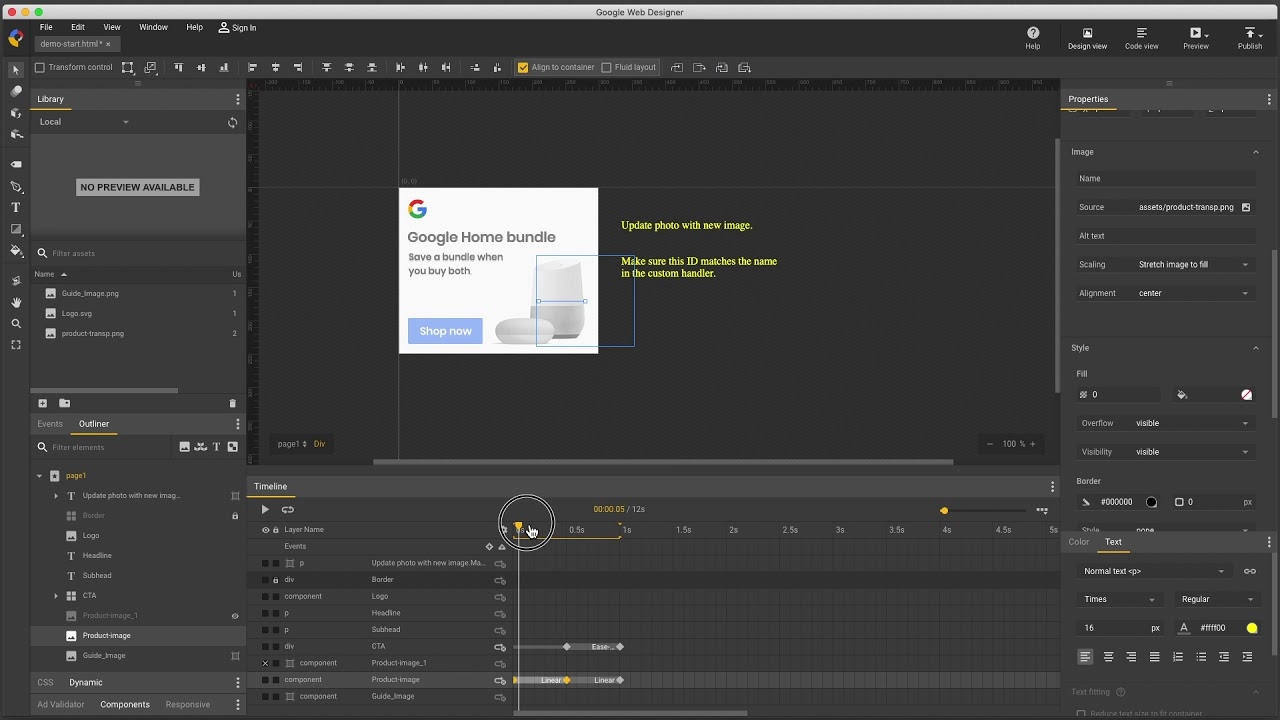Screen dimensions: 1280x720
Task: Toggle the text link icon
Action: coord(1250,571)
